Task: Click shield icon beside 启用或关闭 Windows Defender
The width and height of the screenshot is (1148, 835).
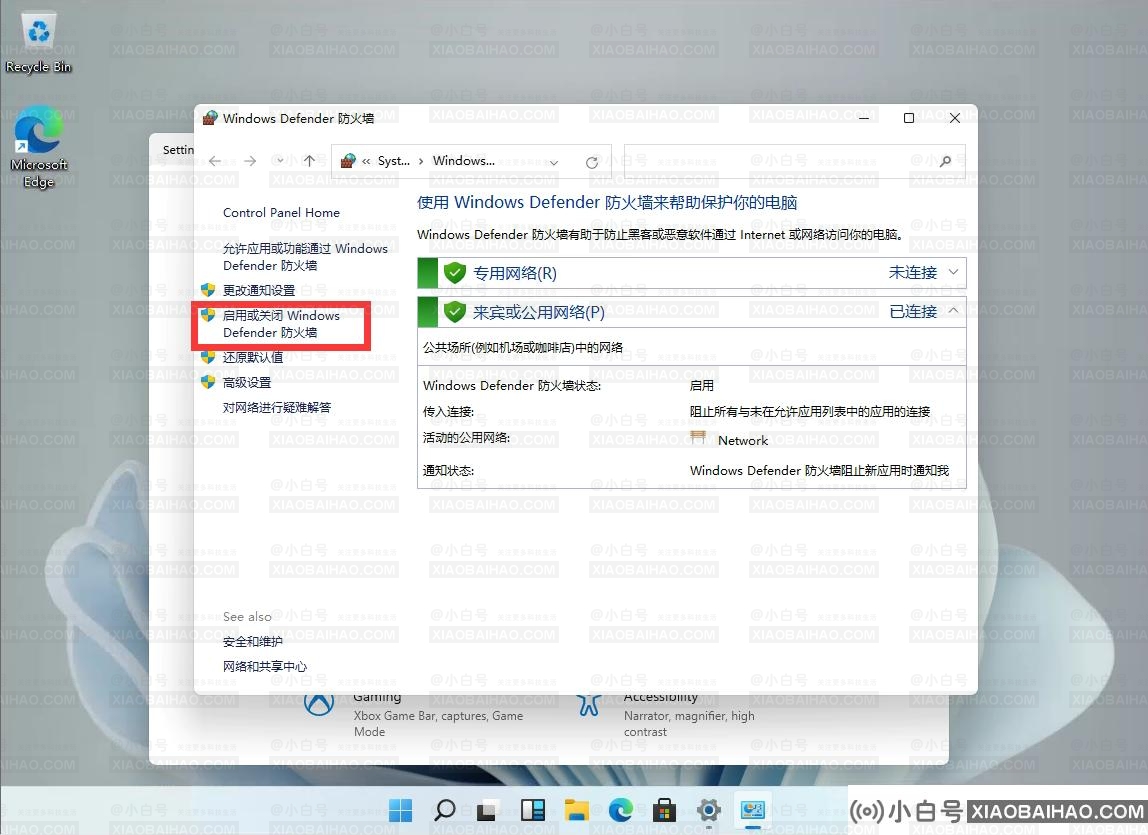Action: click(x=208, y=315)
